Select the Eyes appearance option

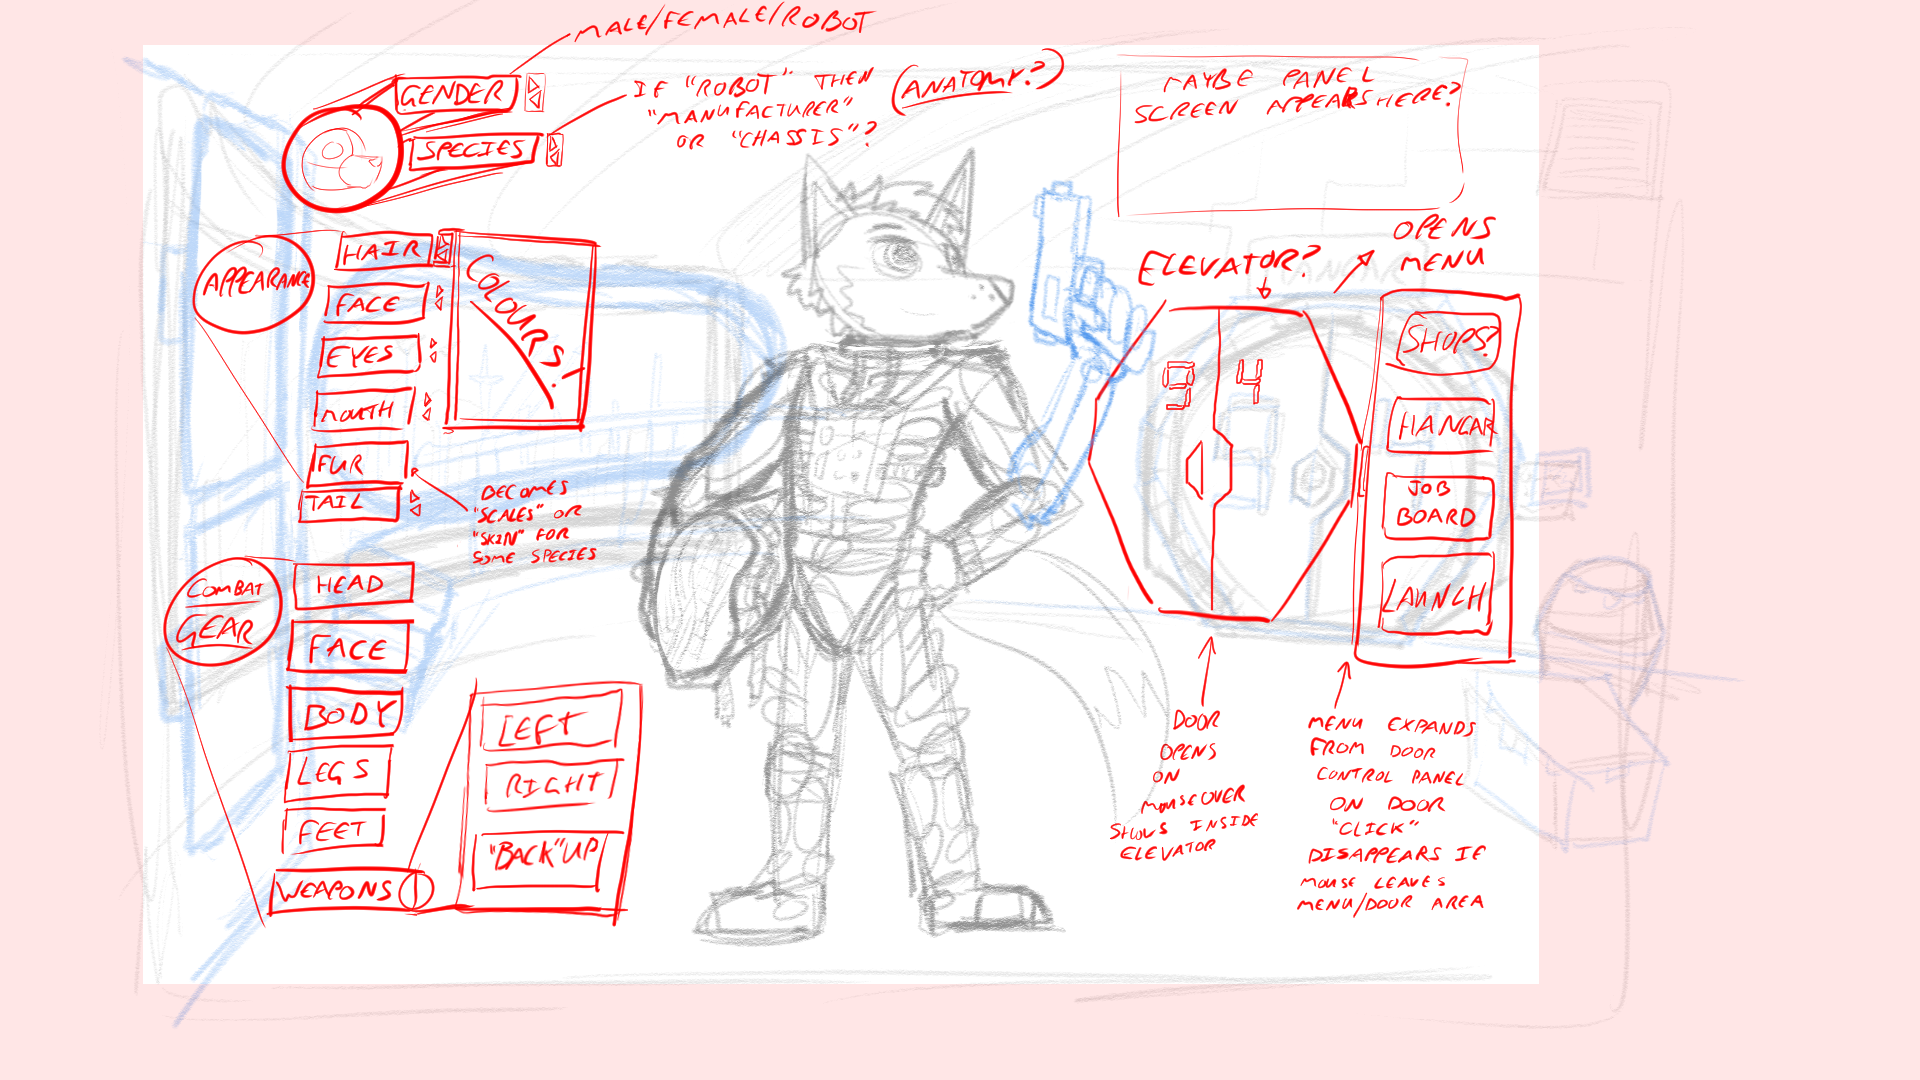coord(368,356)
